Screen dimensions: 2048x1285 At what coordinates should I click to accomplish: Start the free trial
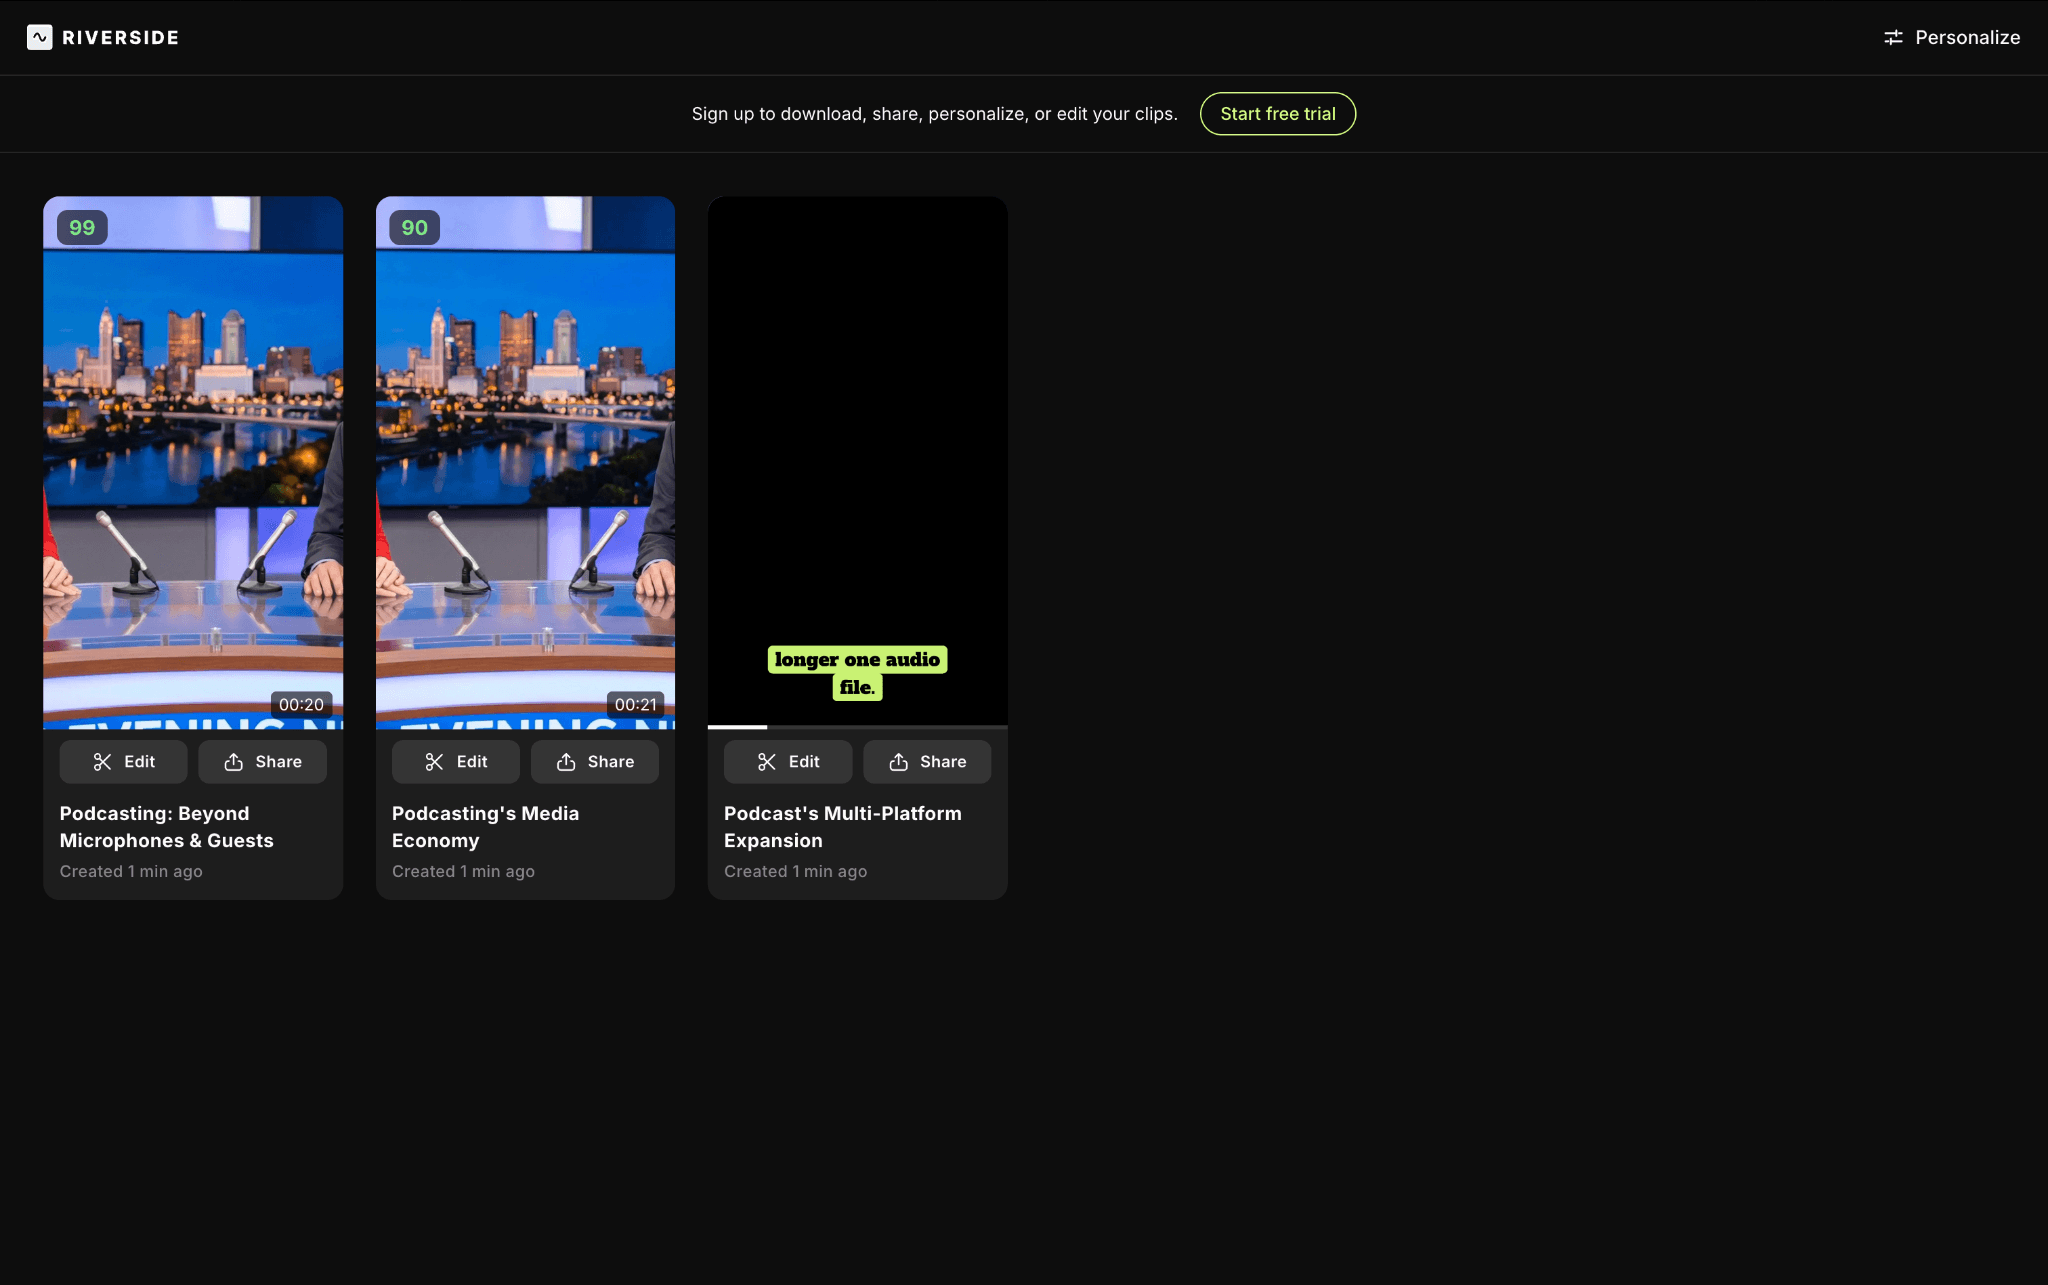(x=1277, y=114)
